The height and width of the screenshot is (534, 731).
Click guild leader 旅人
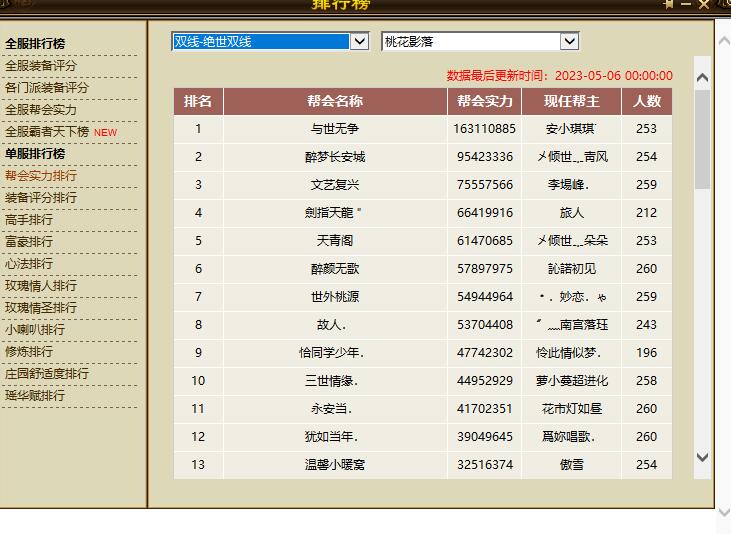click(572, 213)
